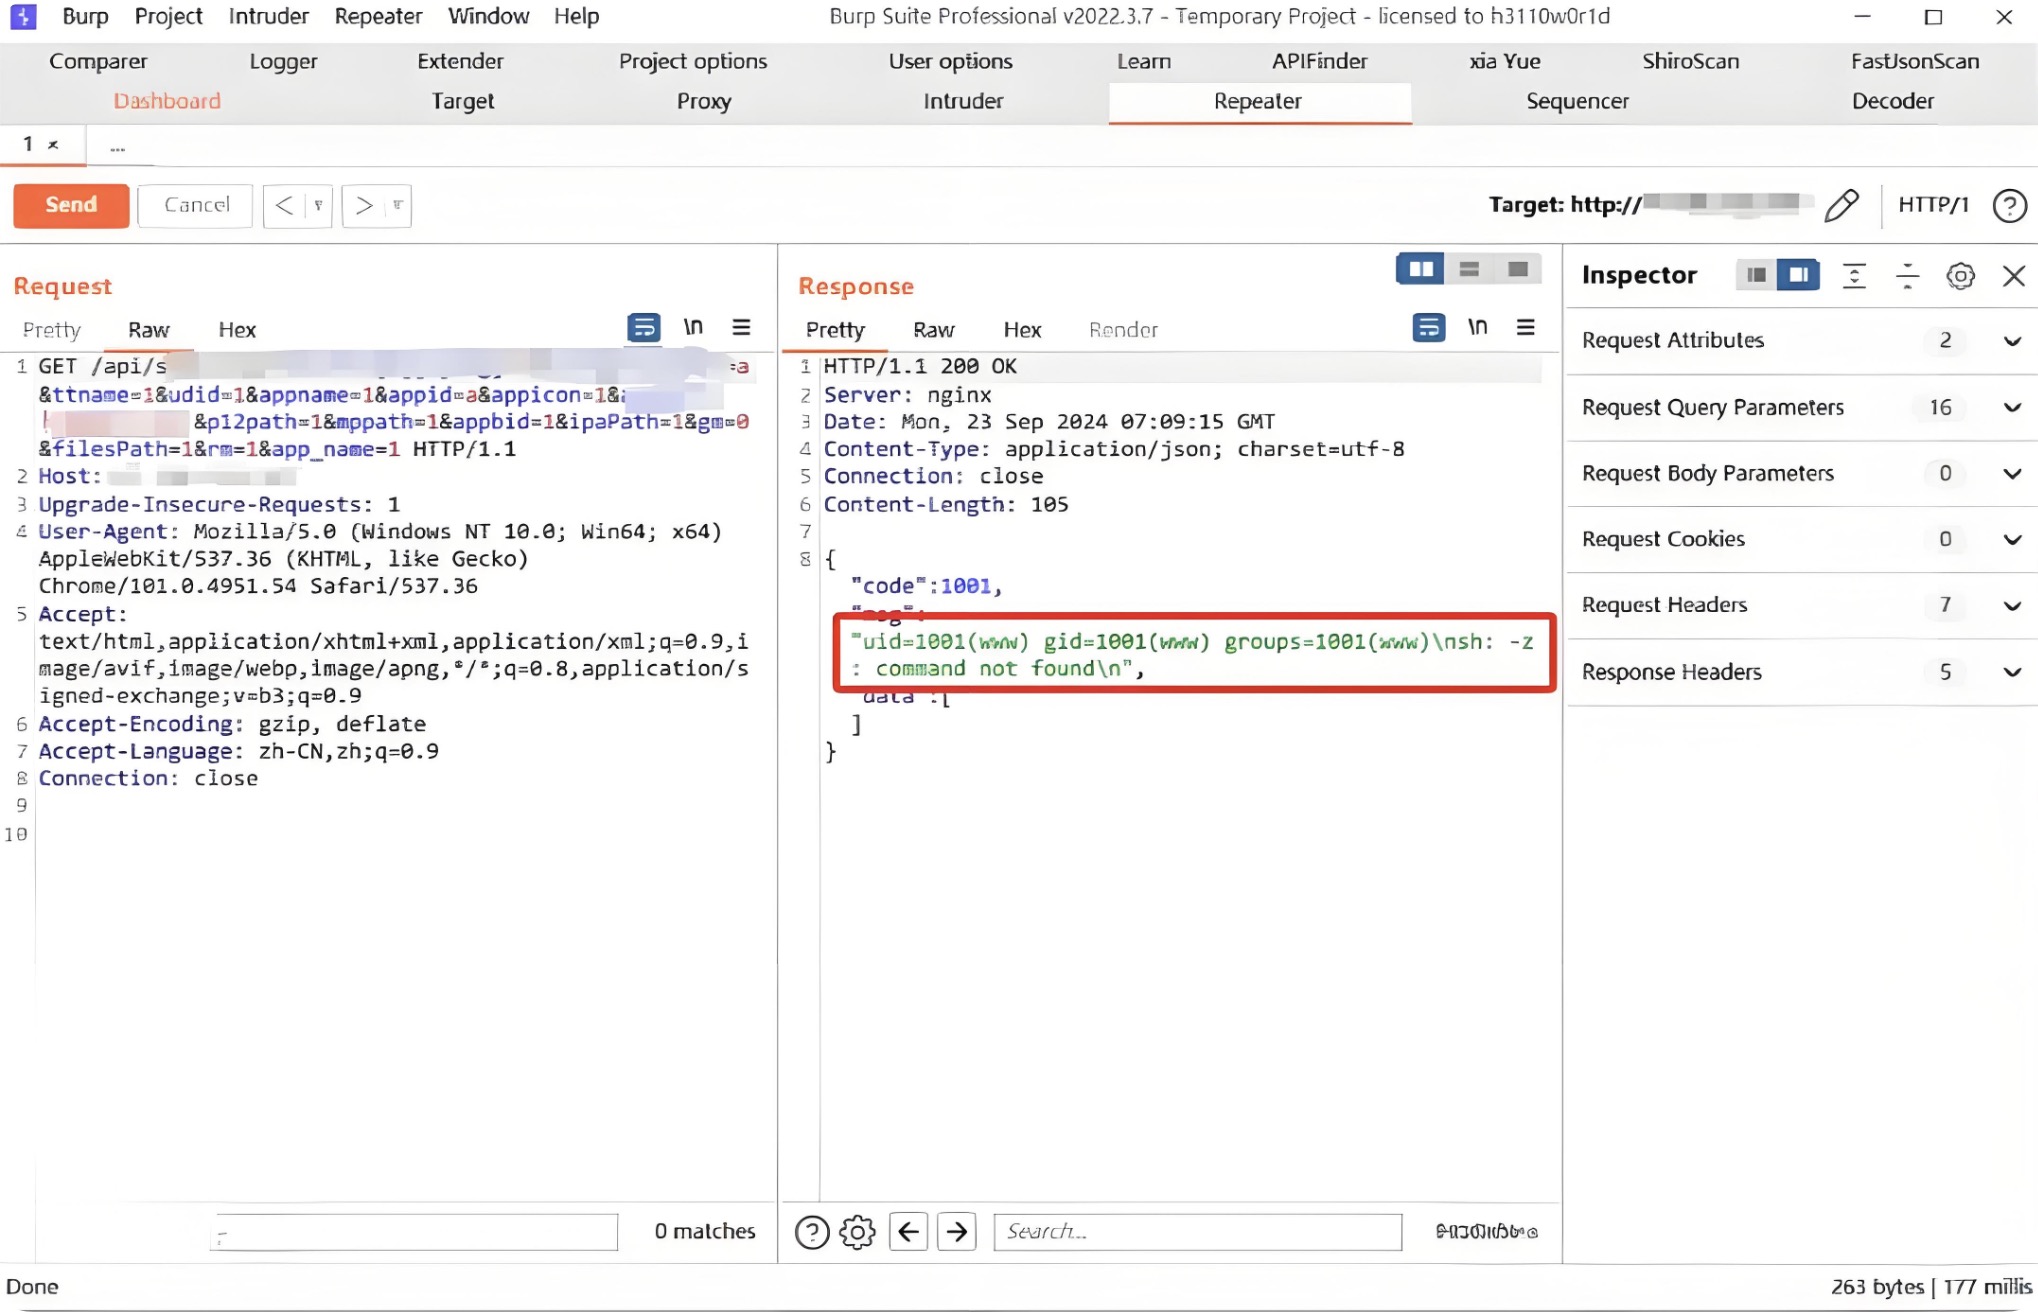Switch HTTP/1 protocol selector

tap(1933, 205)
